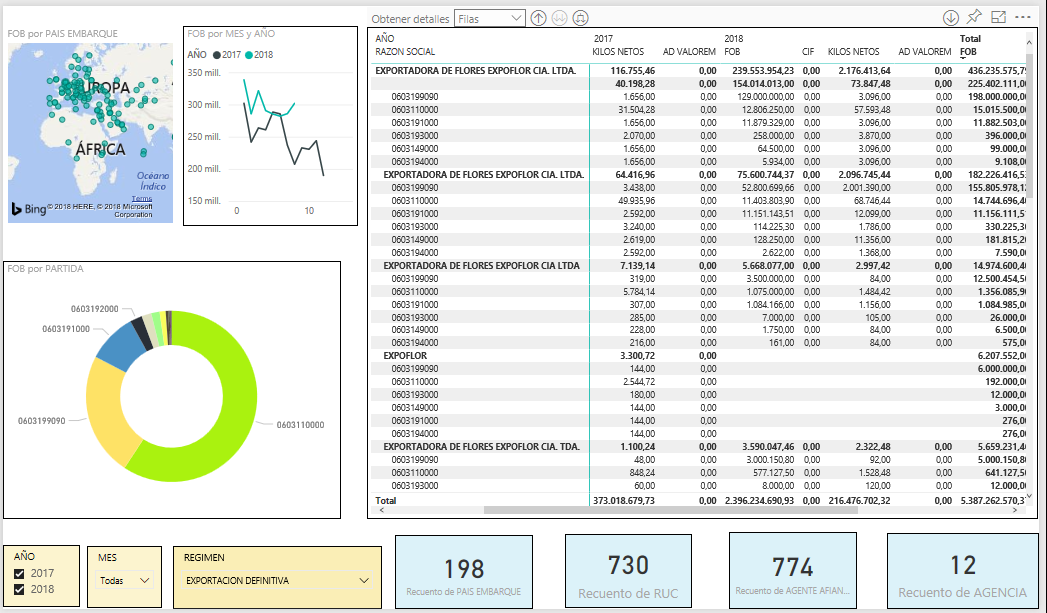Click matrix scroll down arrow
Viewport: 1047px width, 613px height.
1029,496
